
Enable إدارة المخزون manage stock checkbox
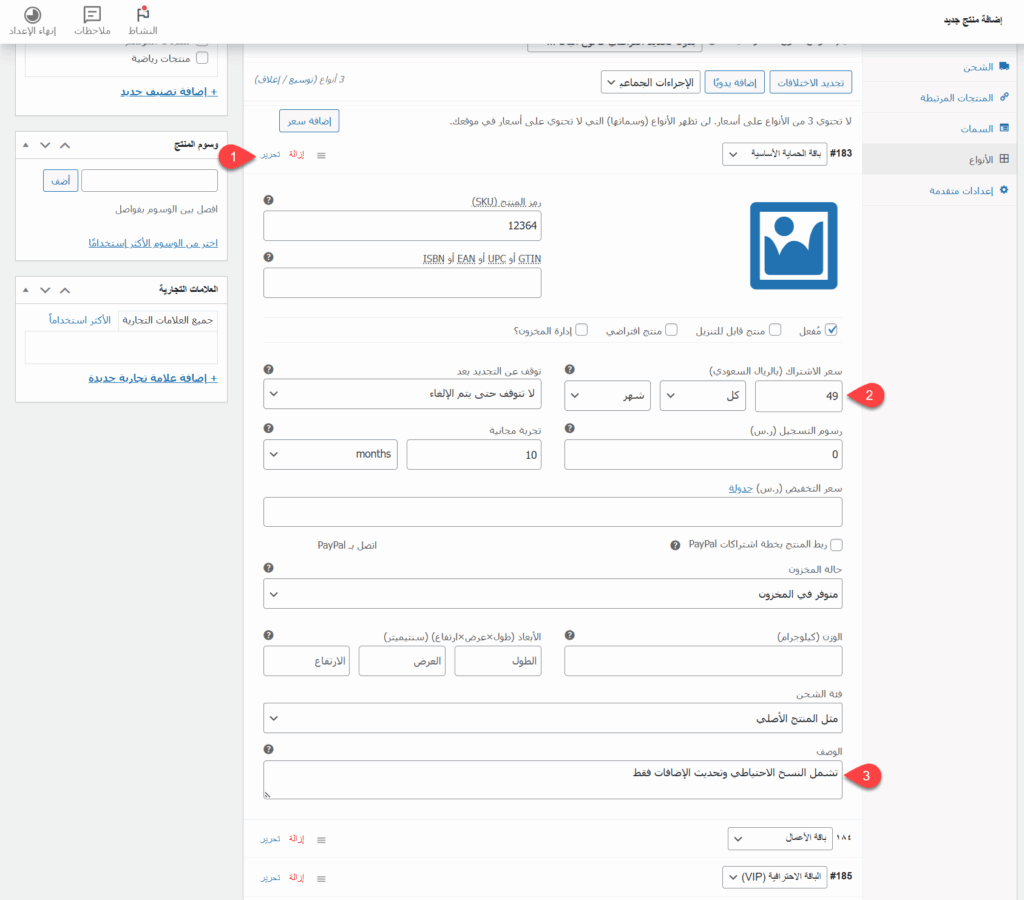(582, 330)
